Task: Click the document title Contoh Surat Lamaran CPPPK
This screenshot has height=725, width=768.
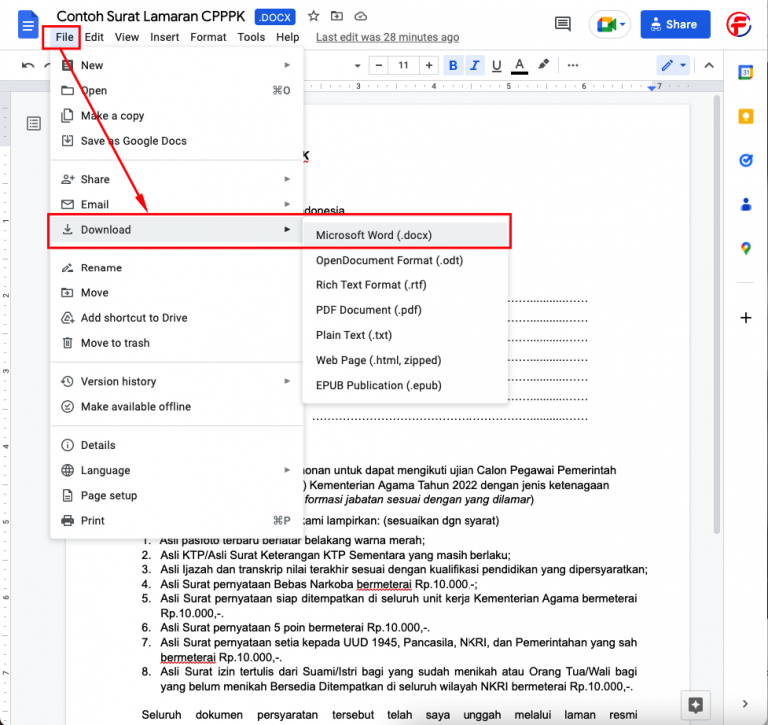Action: pyautogui.click(x=150, y=16)
